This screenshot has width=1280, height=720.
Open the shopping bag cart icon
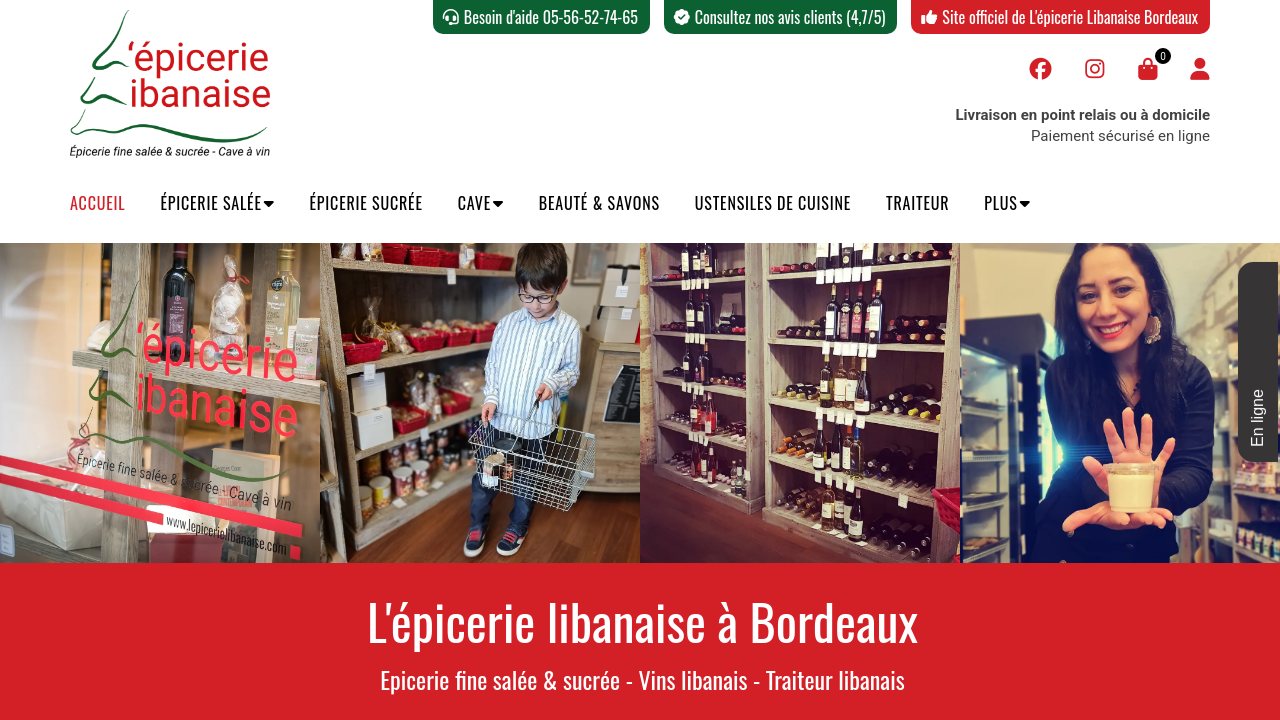pos(1148,69)
